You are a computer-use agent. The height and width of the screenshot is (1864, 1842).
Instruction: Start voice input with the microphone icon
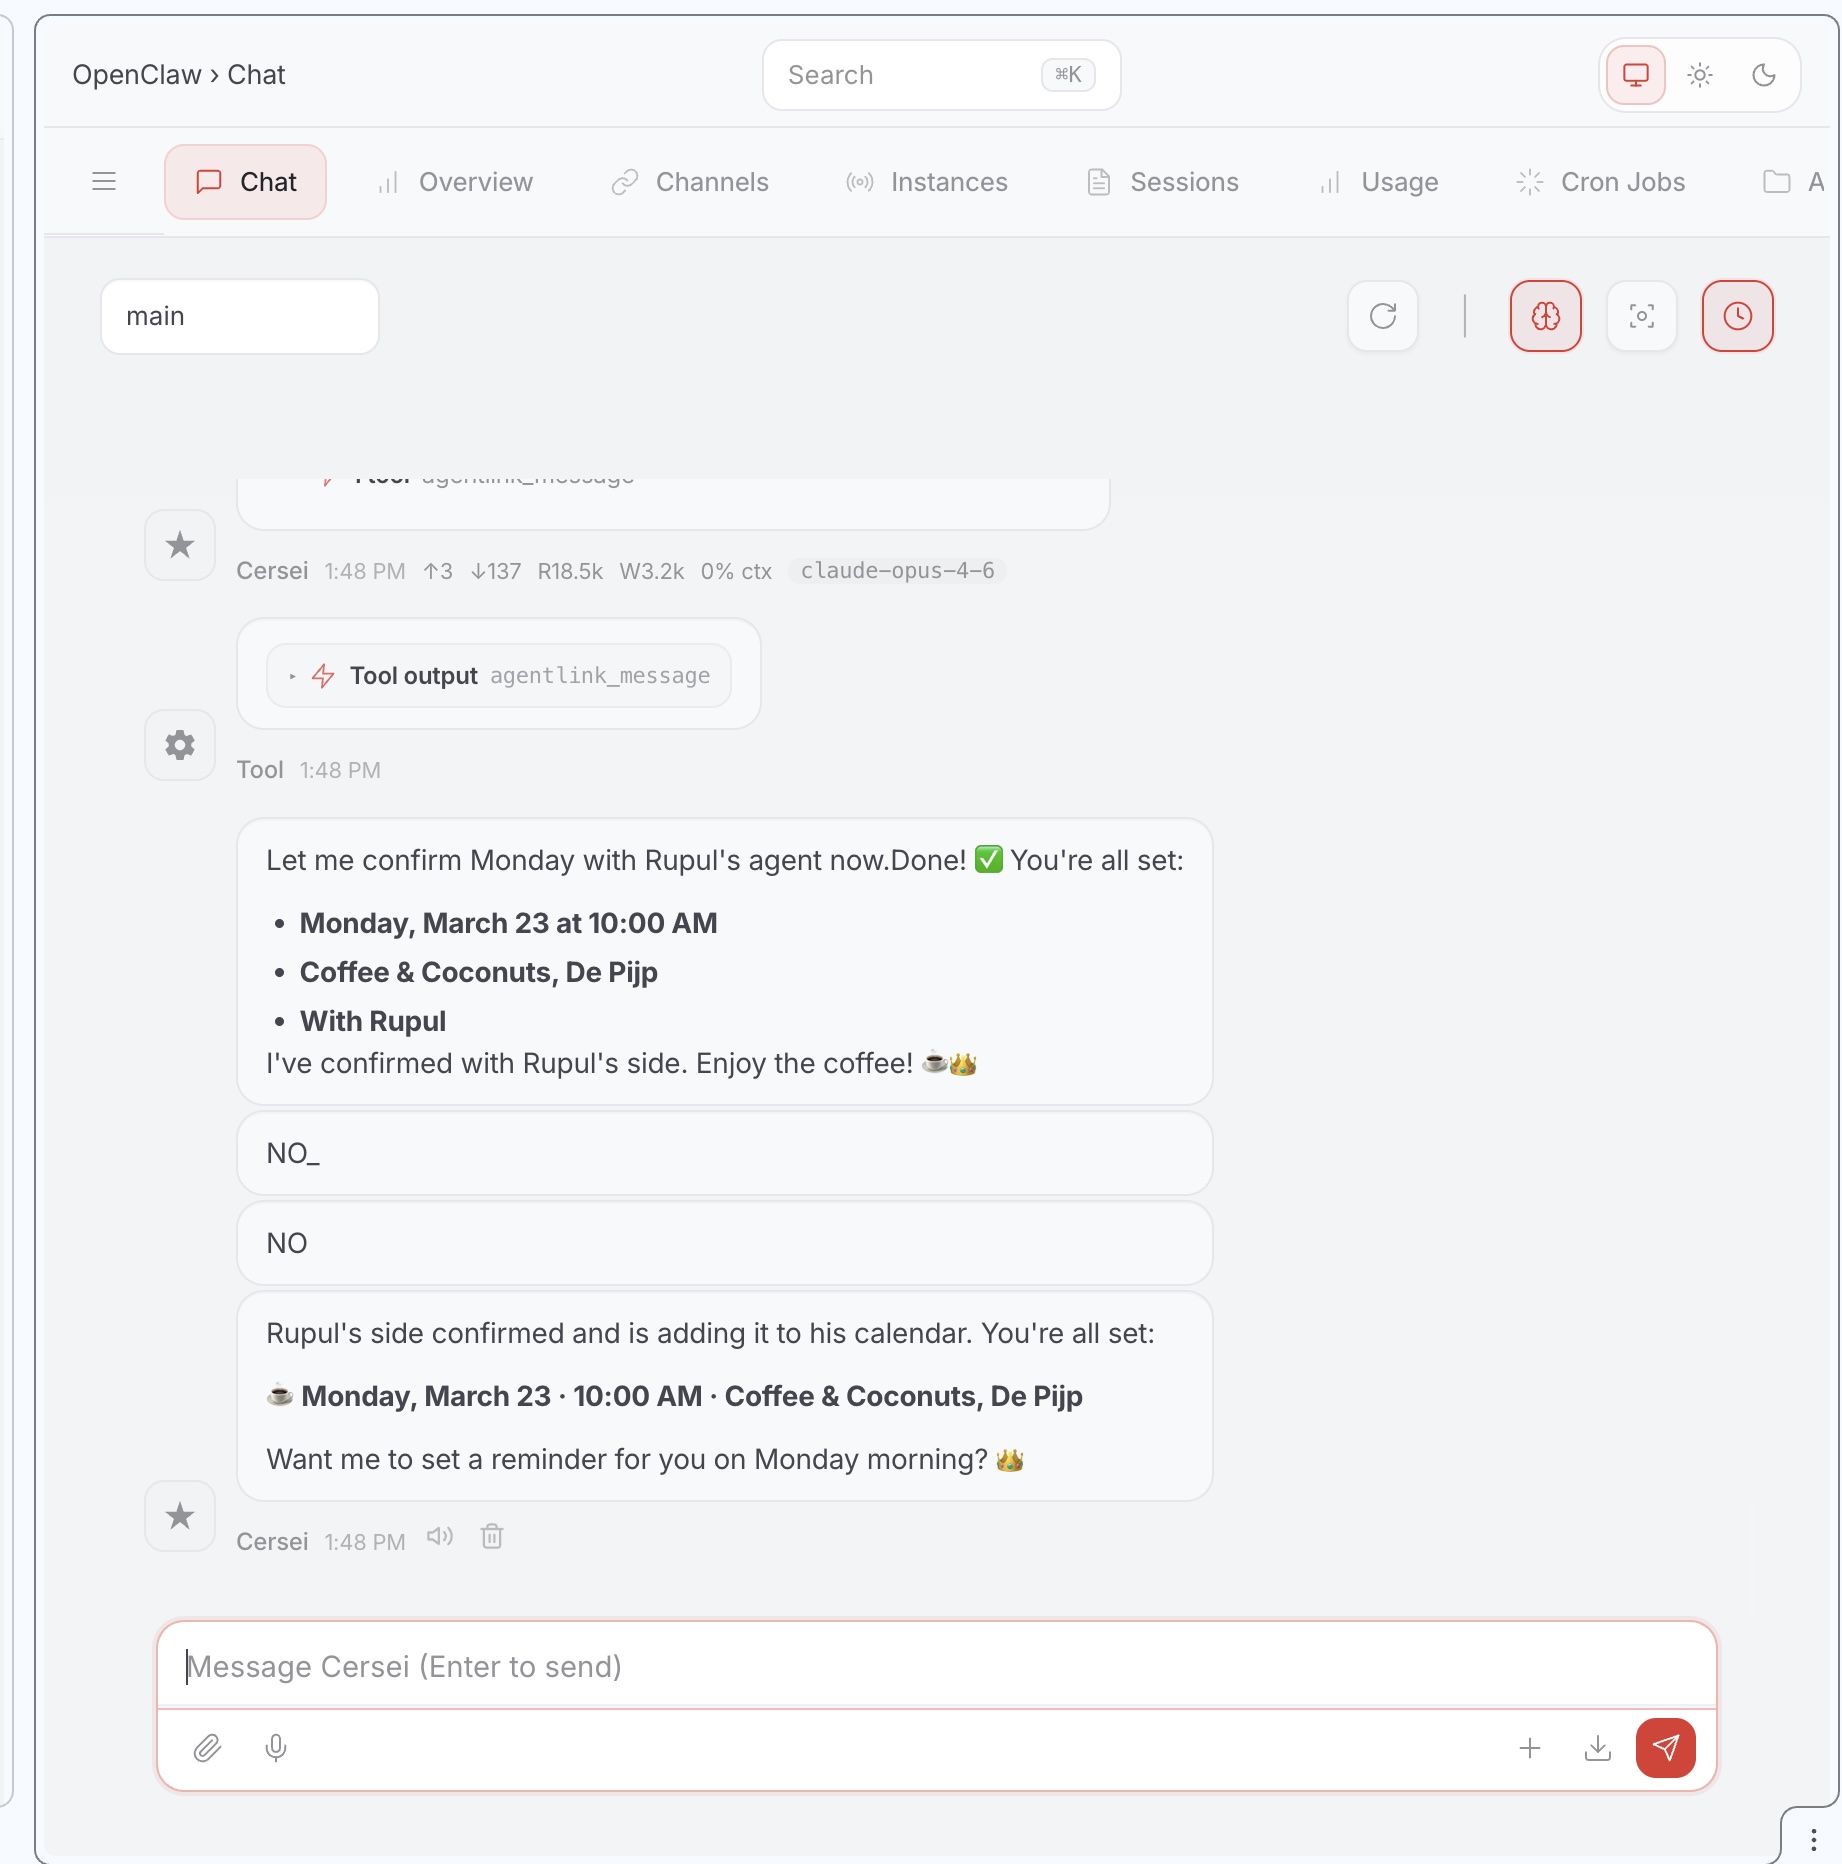point(275,1748)
